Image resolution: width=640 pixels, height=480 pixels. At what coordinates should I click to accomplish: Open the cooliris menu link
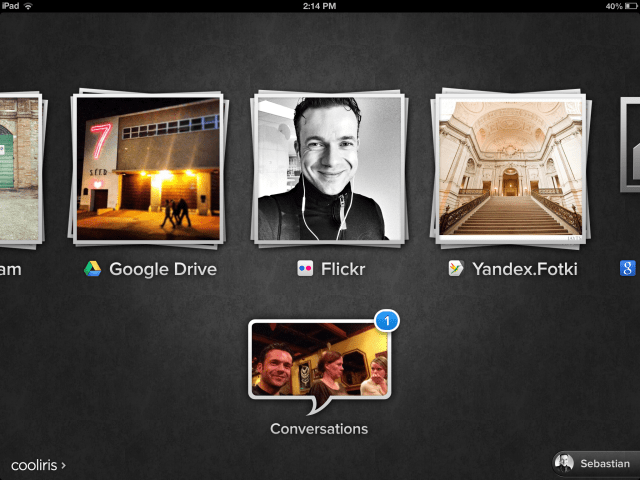(x=38, y=465)
